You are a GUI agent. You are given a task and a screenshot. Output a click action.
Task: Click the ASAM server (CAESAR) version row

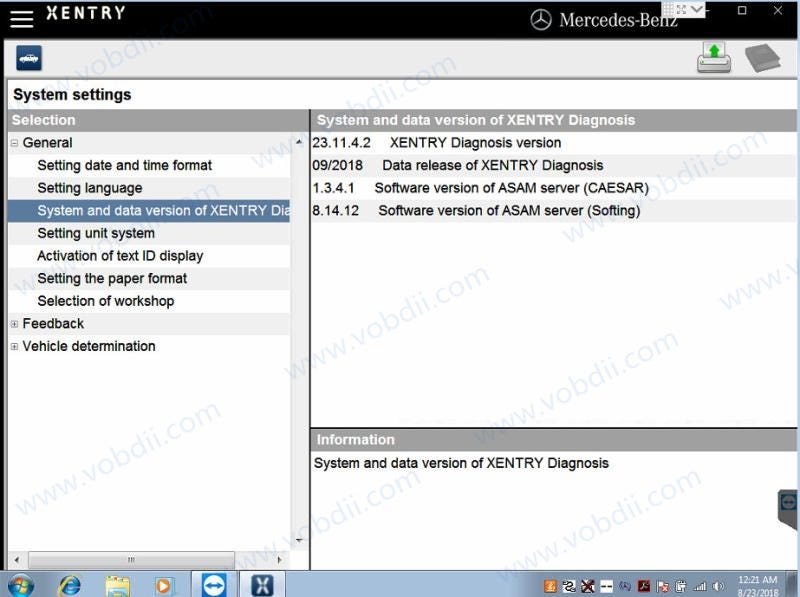pos(554,188)
